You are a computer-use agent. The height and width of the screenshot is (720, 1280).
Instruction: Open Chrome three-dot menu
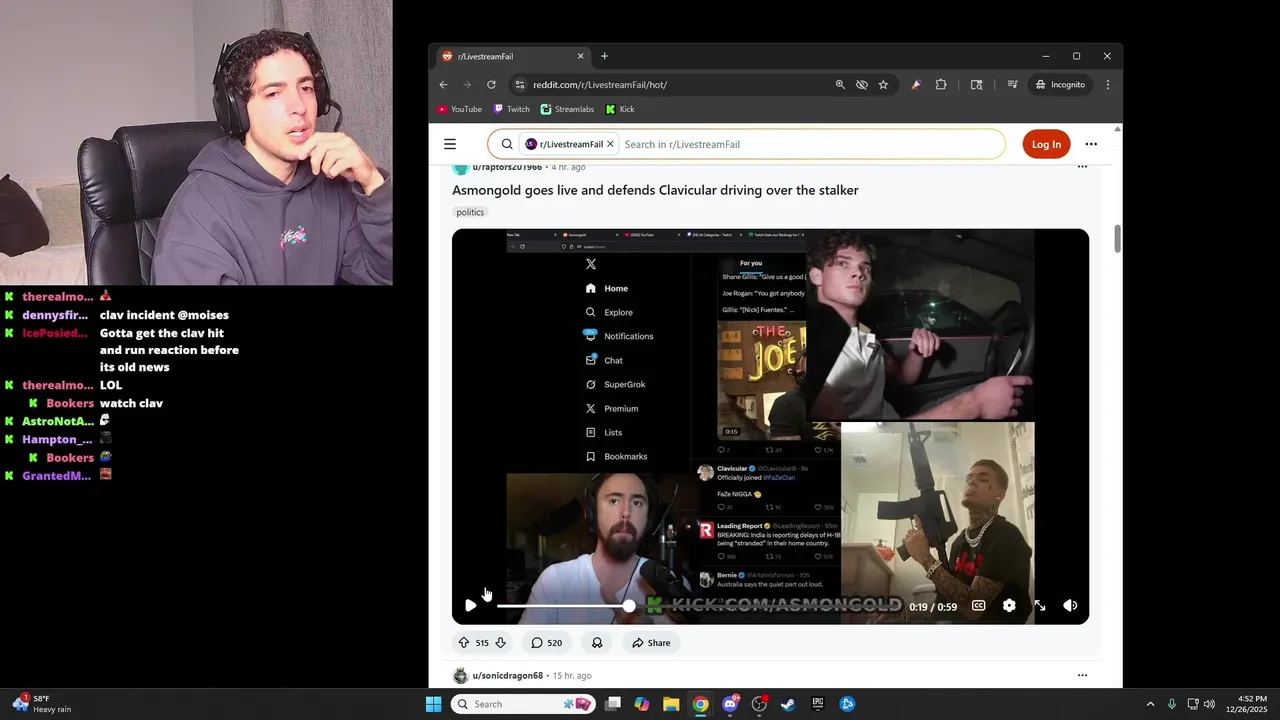1107,85
